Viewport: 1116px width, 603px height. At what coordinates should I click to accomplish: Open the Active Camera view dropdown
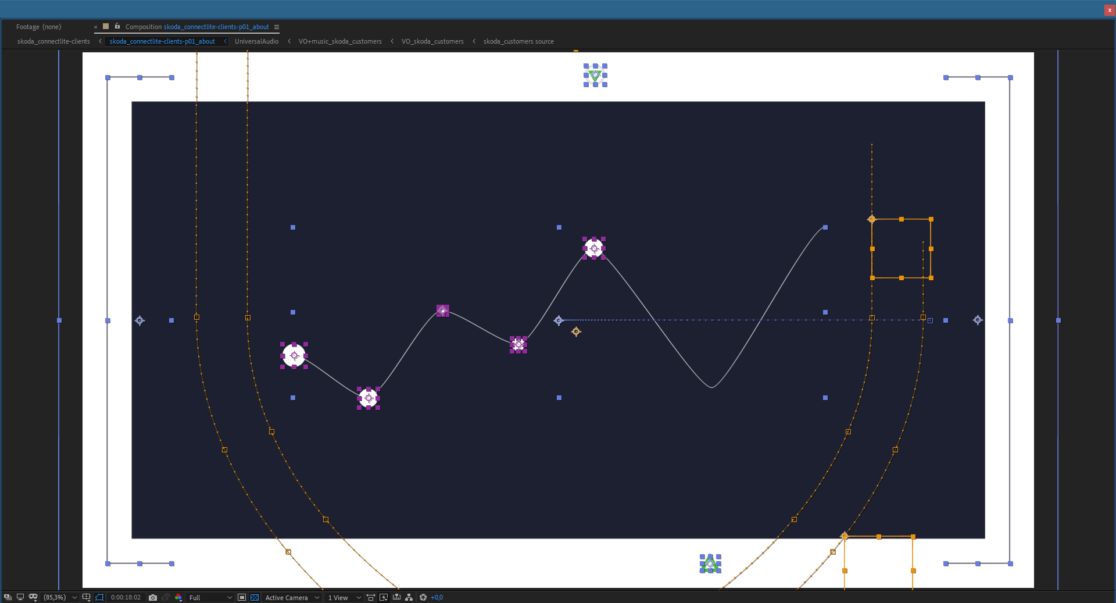[x=291, y=597]
